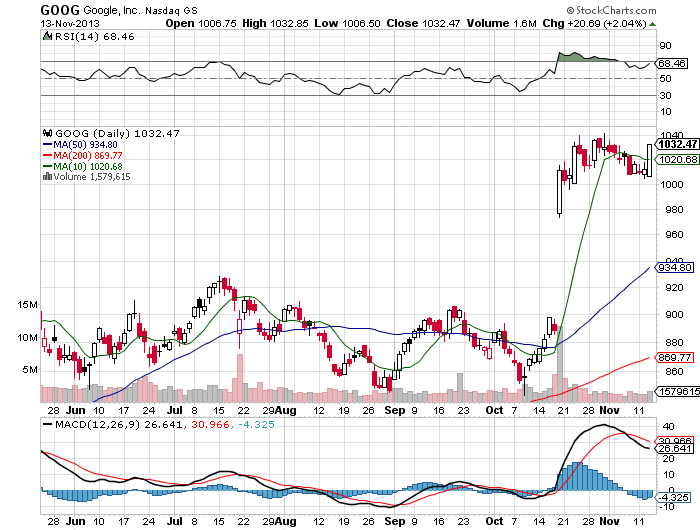Image resolution: width=700 pixels, height=530 pixels.
Task: Click the boxed 1032.47 last-price tag on right axis
Action: pyautogui.click(x=678, y=144)
